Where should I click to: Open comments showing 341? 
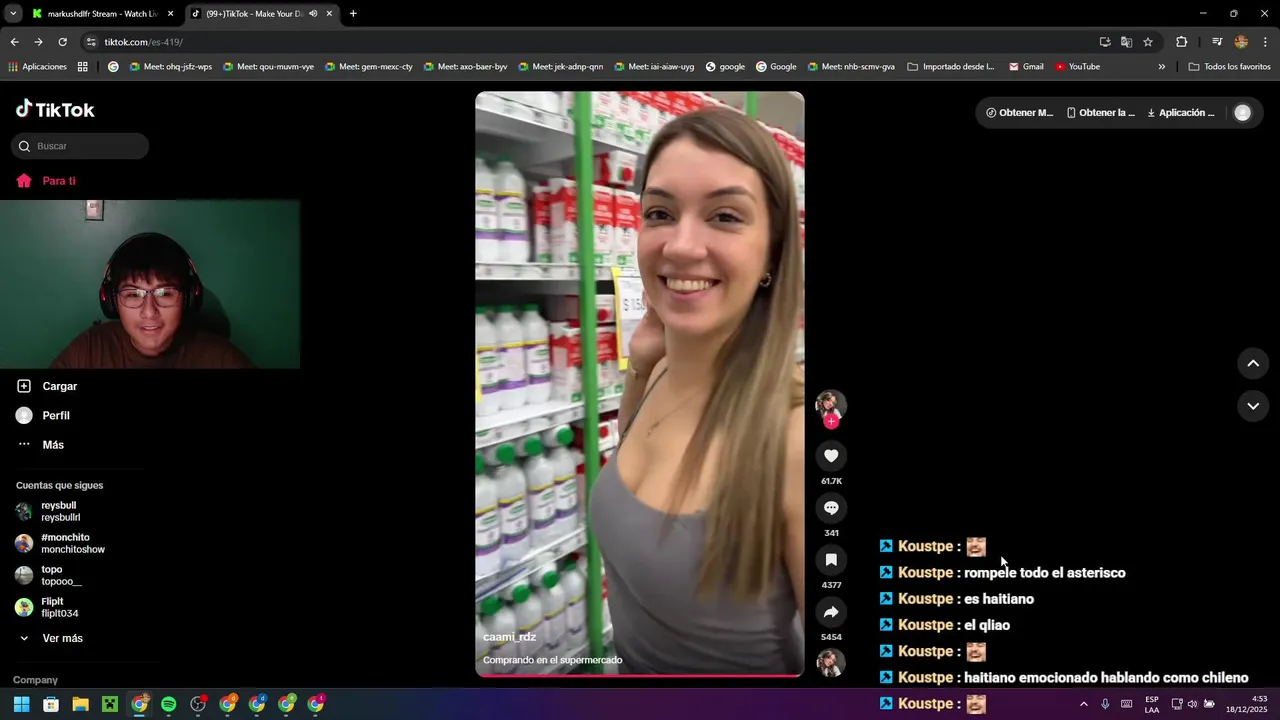click(x=831, y=508)
